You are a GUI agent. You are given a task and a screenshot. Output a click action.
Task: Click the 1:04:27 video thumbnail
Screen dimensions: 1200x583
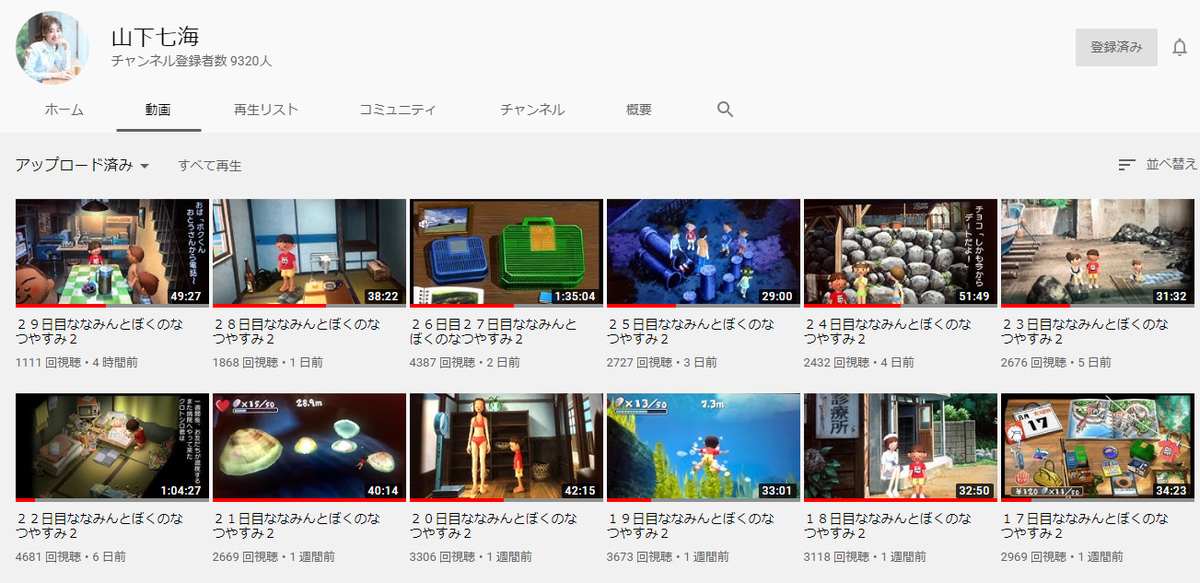(x=112, y=447)
